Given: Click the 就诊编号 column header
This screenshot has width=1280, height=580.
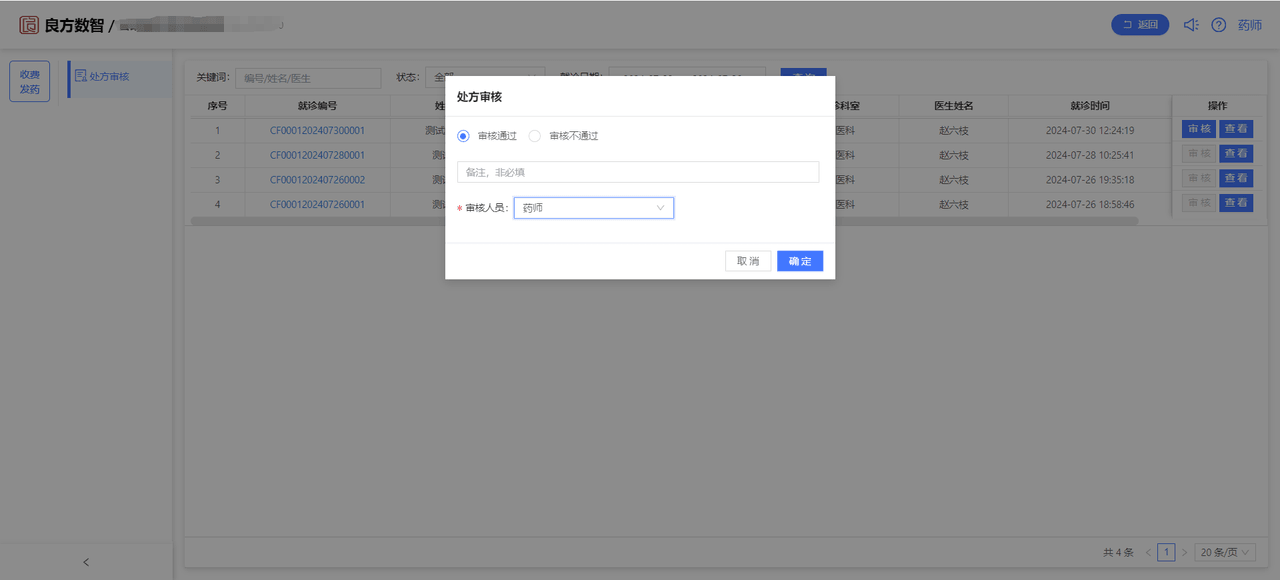Looking at the screenshot, I should pos(317,106).
